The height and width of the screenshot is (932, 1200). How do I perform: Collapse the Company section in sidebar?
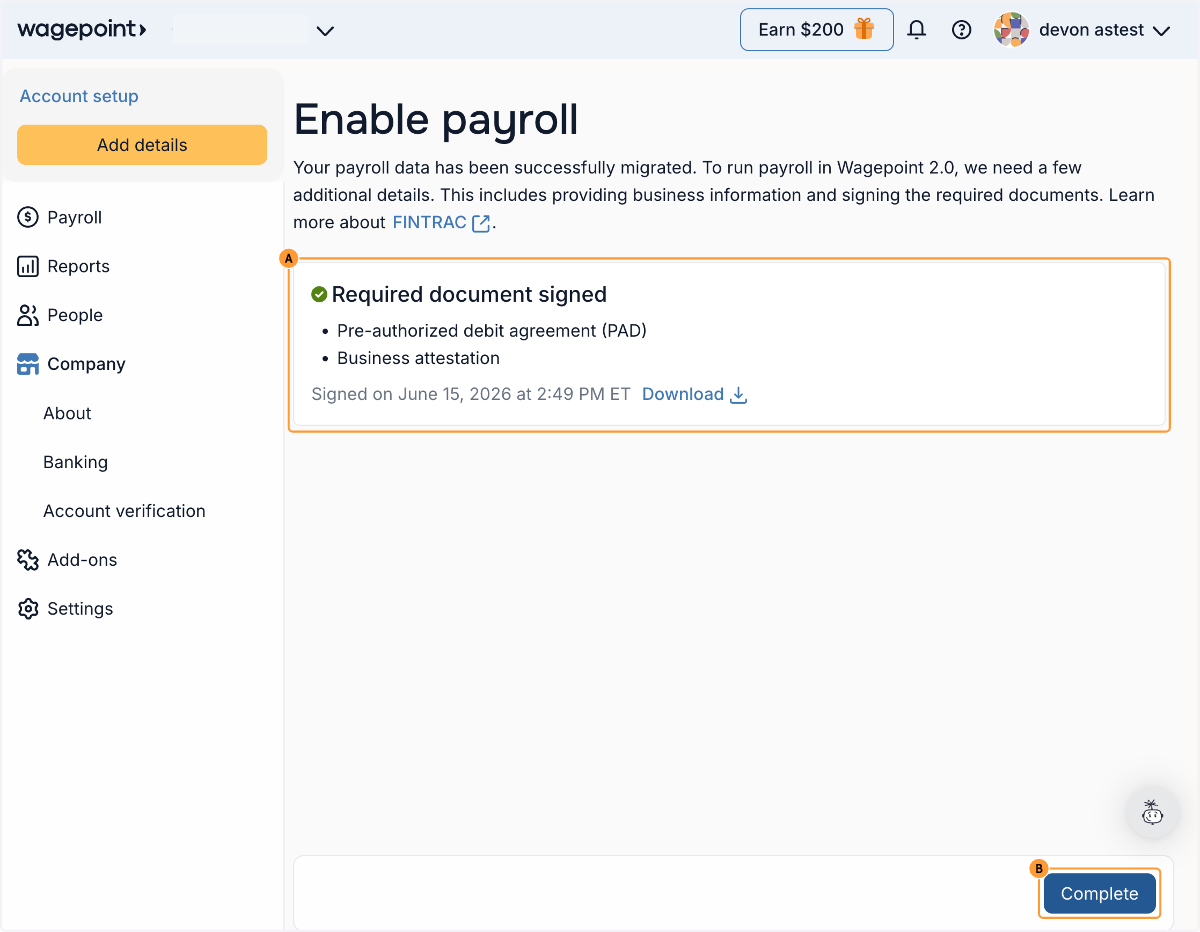point(72,364)
